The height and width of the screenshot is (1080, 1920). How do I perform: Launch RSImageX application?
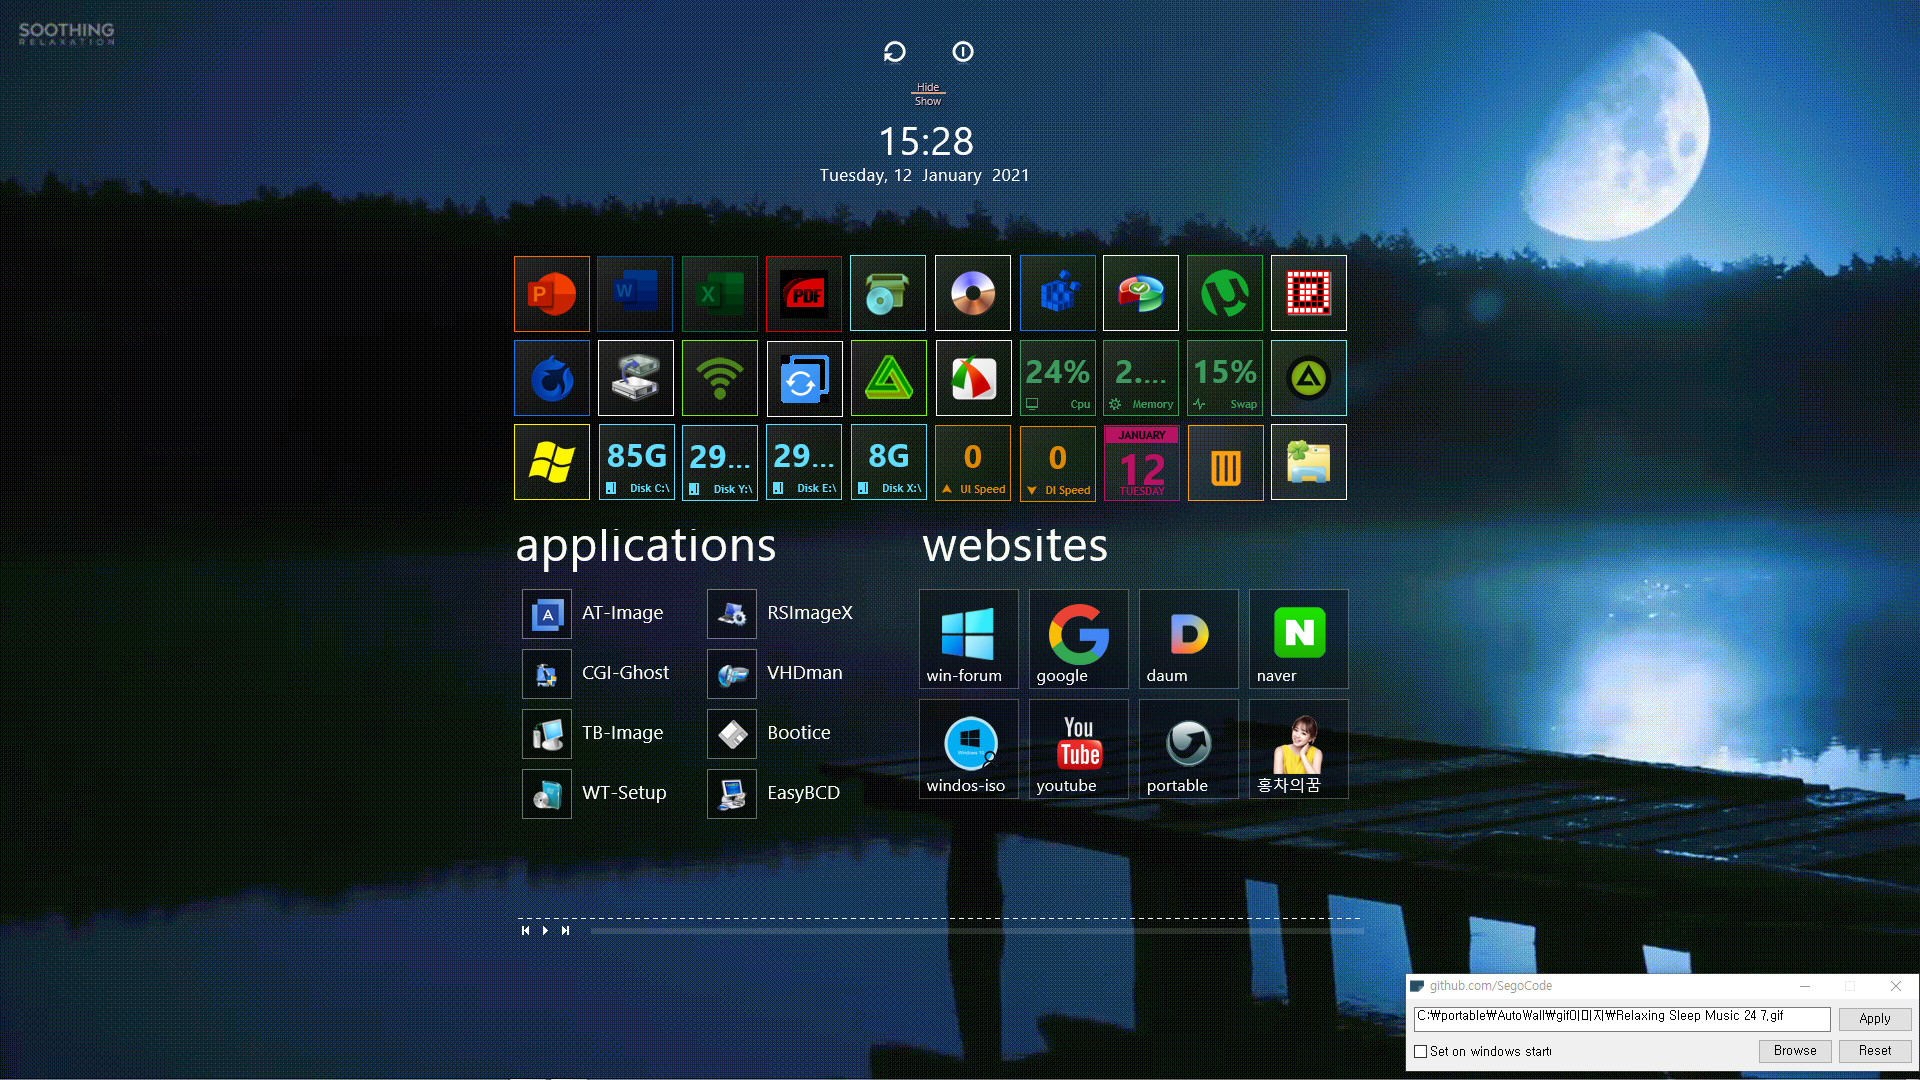(780, 613)
